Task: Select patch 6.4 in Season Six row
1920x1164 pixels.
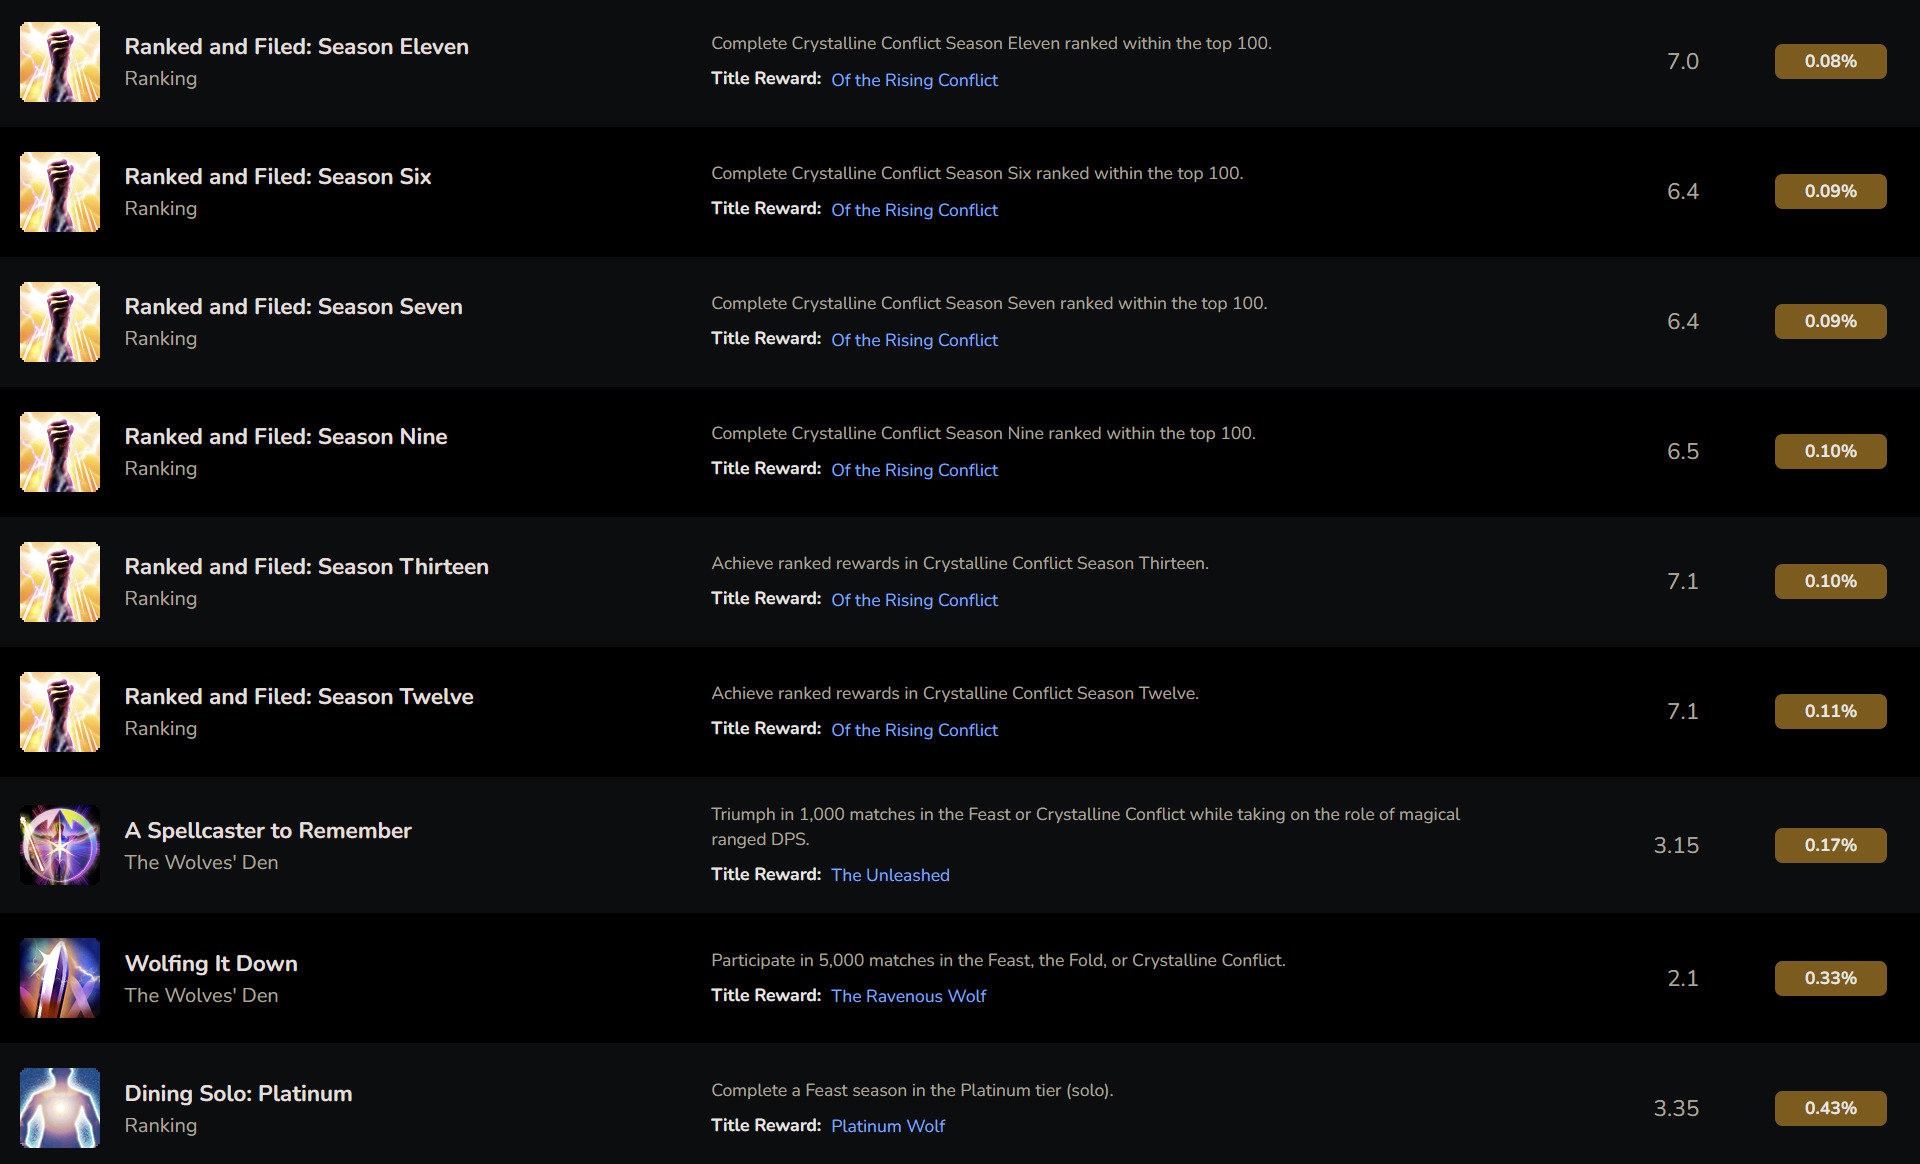Action: click(1683, 191)
